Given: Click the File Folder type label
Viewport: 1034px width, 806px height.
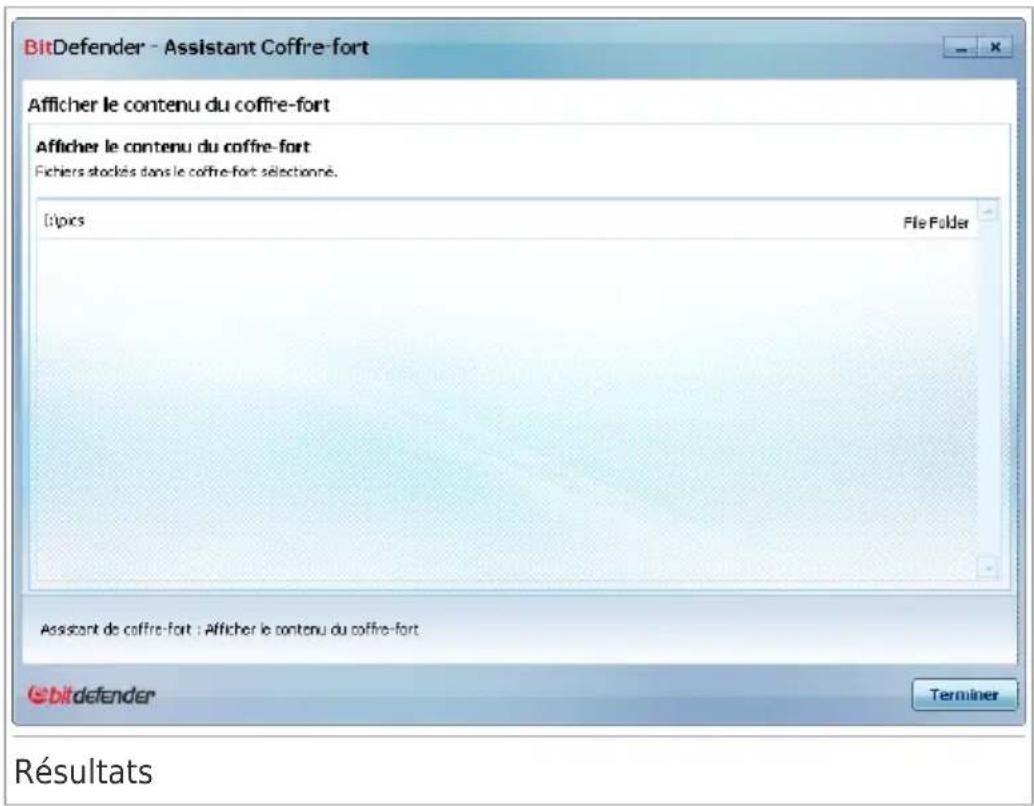Looking at the screenshot, I should click(x=935, y=223).
